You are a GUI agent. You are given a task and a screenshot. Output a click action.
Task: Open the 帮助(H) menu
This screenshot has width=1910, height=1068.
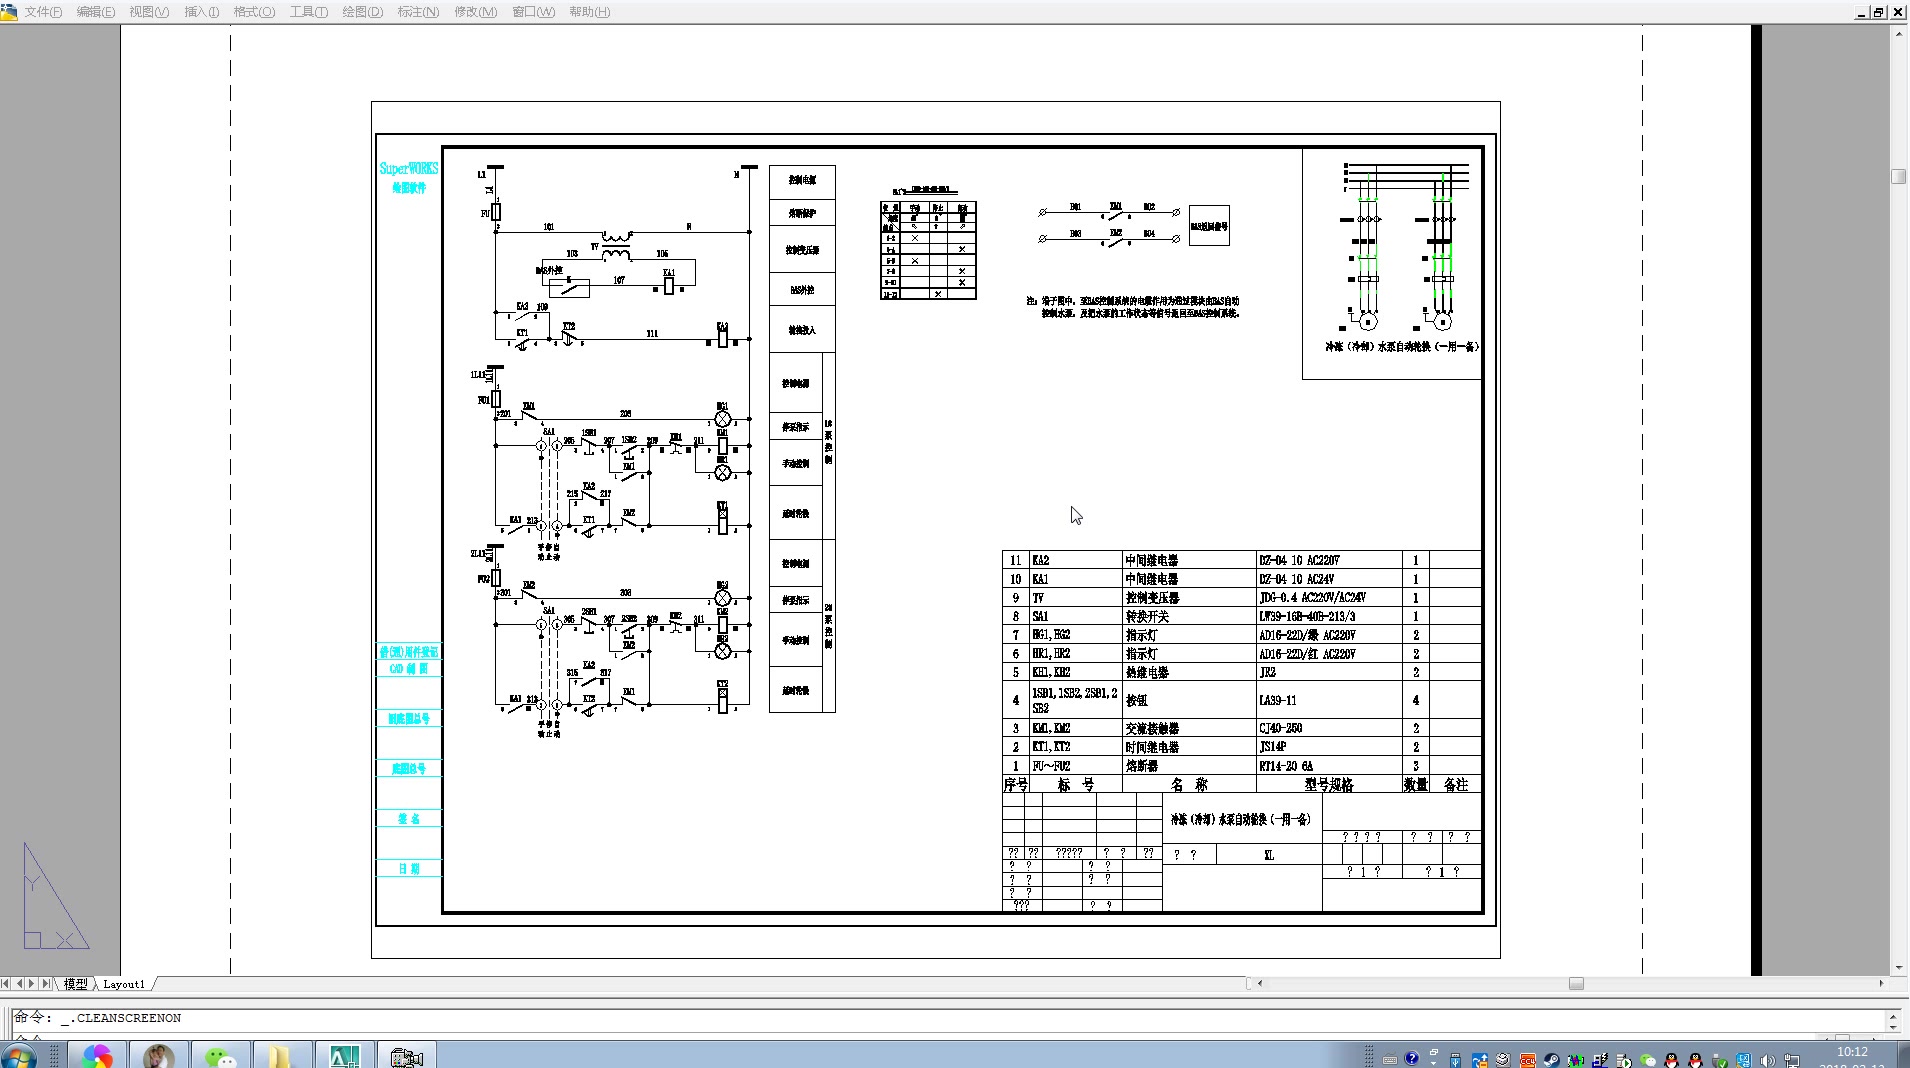(589, 12)
